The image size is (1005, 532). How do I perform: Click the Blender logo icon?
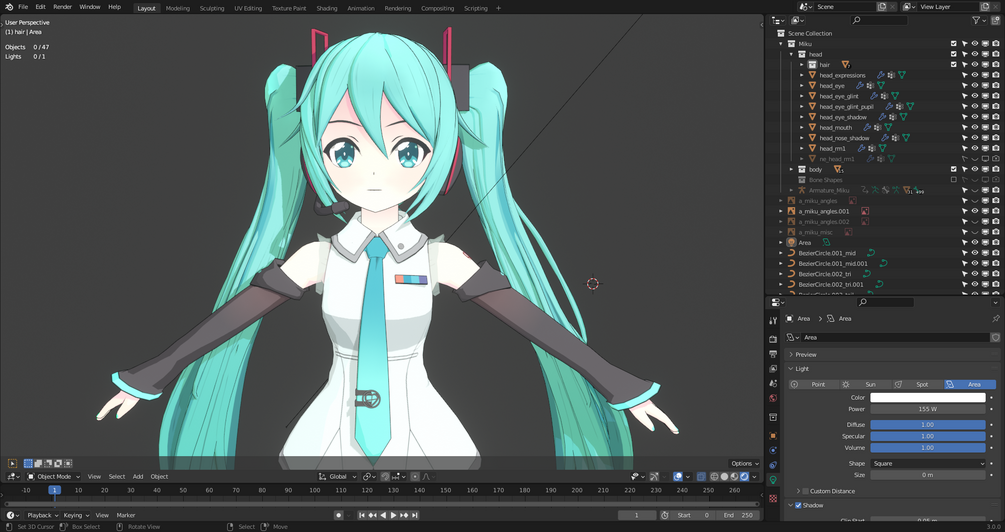point(9,7)
